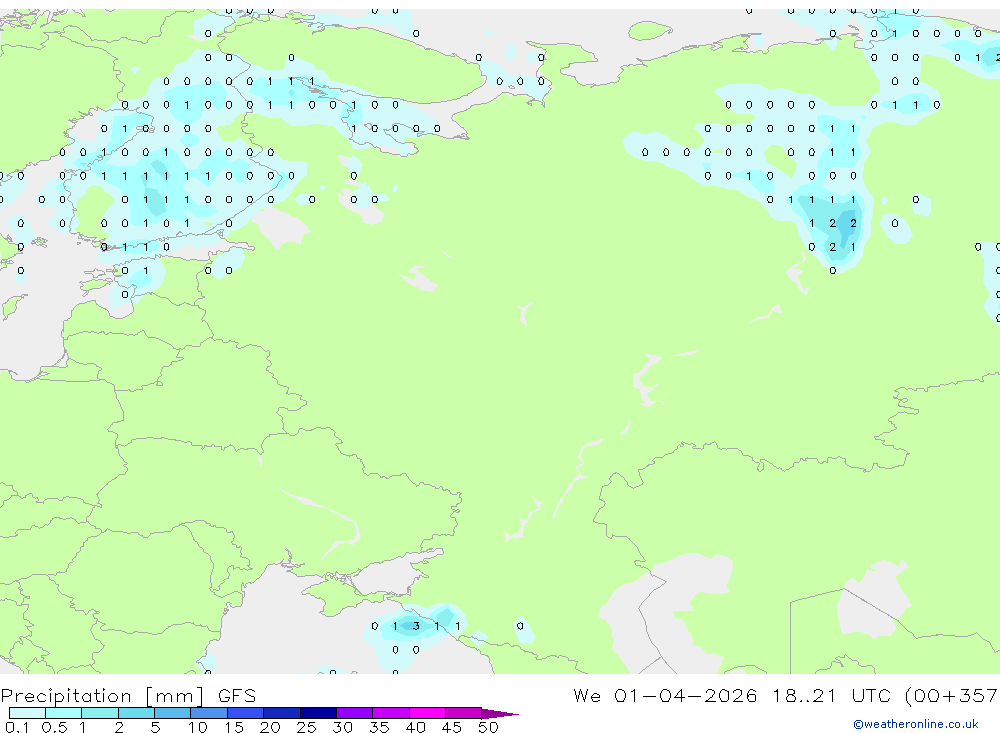This screenshot has width=1000, height=733.
Task: Pick the 10–15 mm legend swatch
Action: [x=209, y=713]
